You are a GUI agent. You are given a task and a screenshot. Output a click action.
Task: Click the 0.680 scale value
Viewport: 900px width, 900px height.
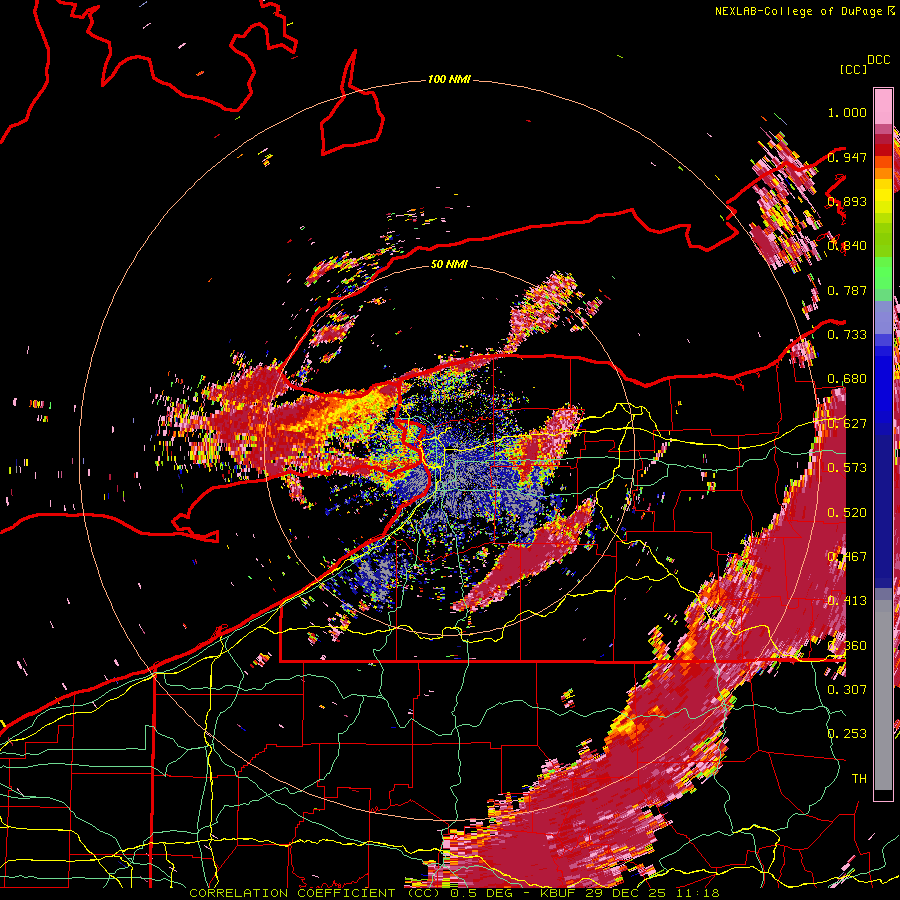pos(847,379)
